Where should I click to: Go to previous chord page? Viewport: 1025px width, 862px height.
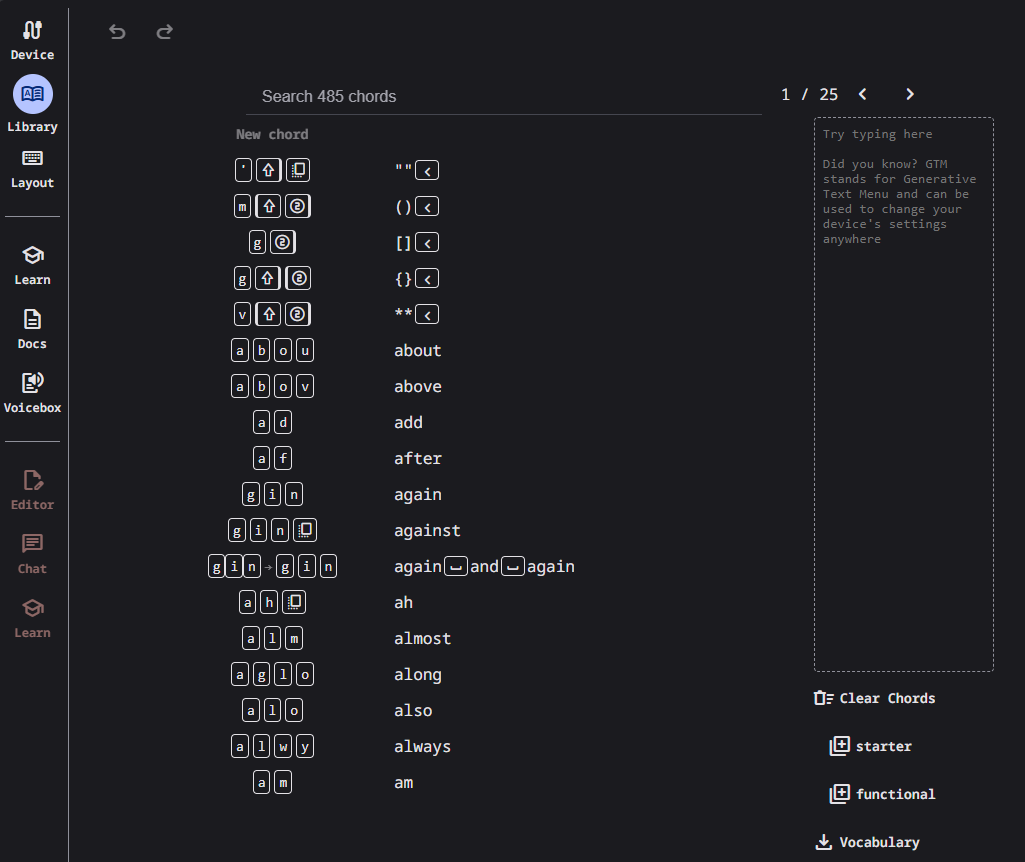(x=863, y=94)
